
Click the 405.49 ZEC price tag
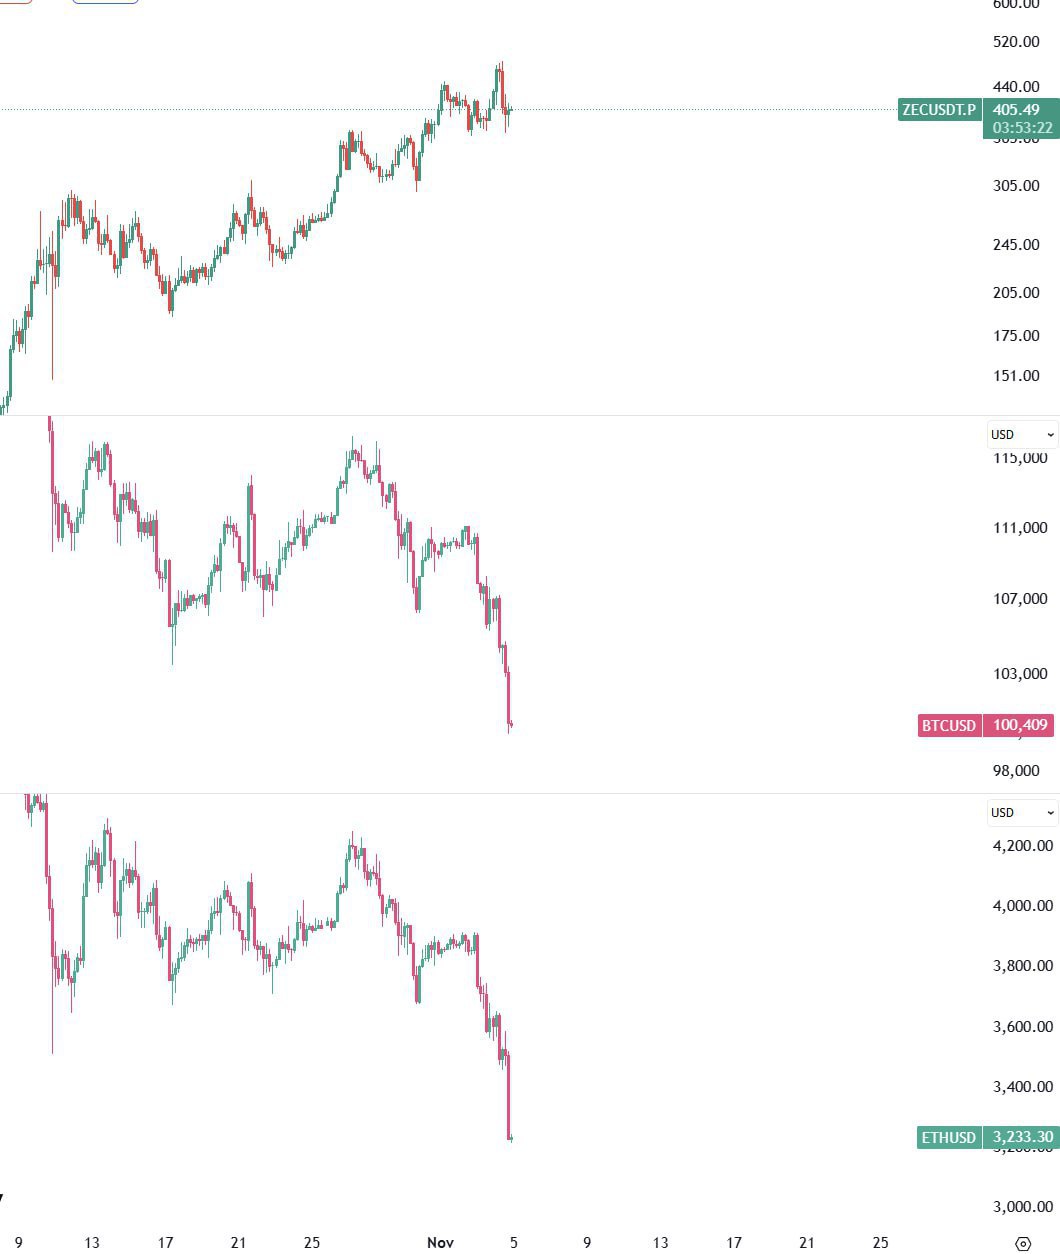1021,110
